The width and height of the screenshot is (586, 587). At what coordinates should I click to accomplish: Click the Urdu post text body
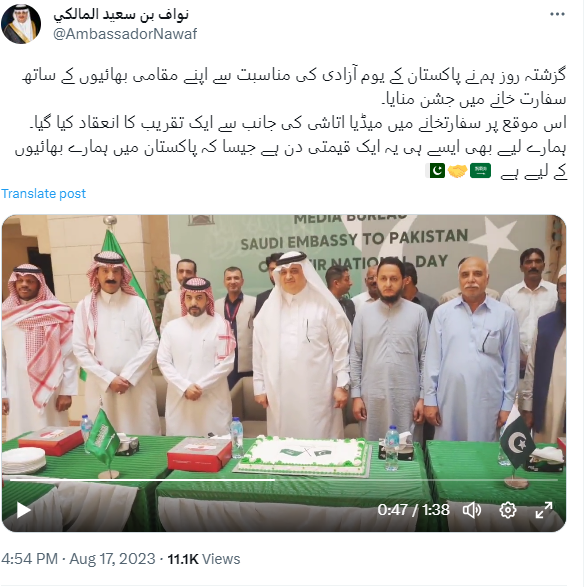pyautogui.click(x=291, y=124)
